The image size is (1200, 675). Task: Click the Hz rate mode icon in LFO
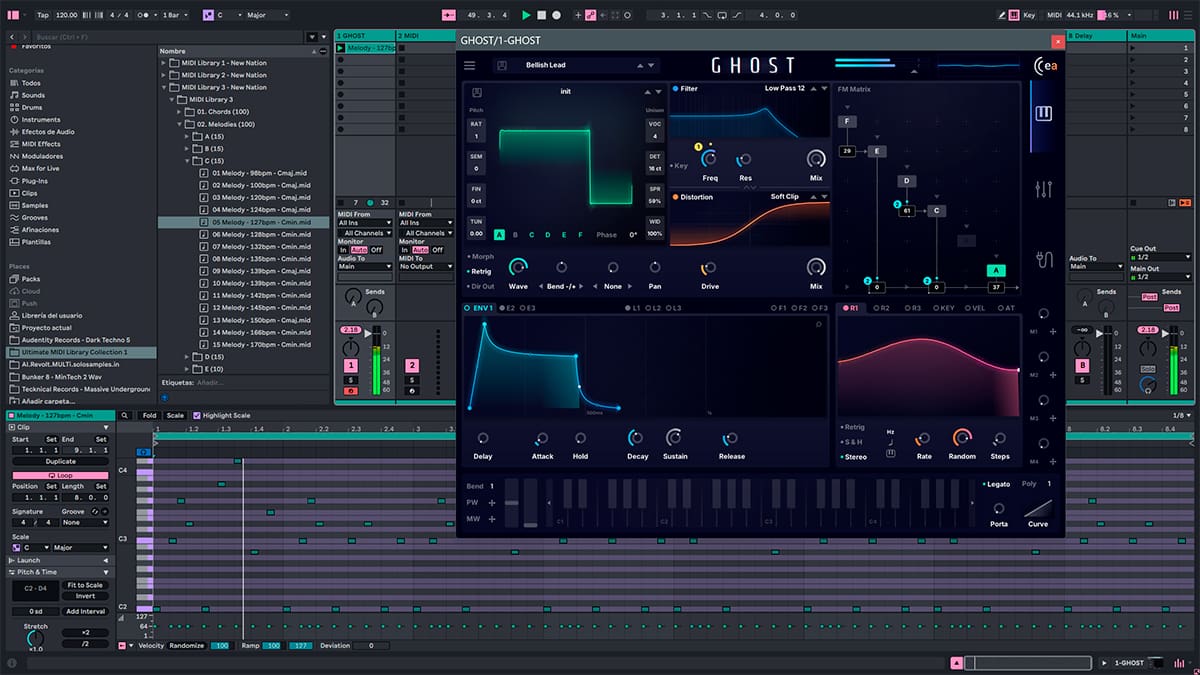click(890, 432)
